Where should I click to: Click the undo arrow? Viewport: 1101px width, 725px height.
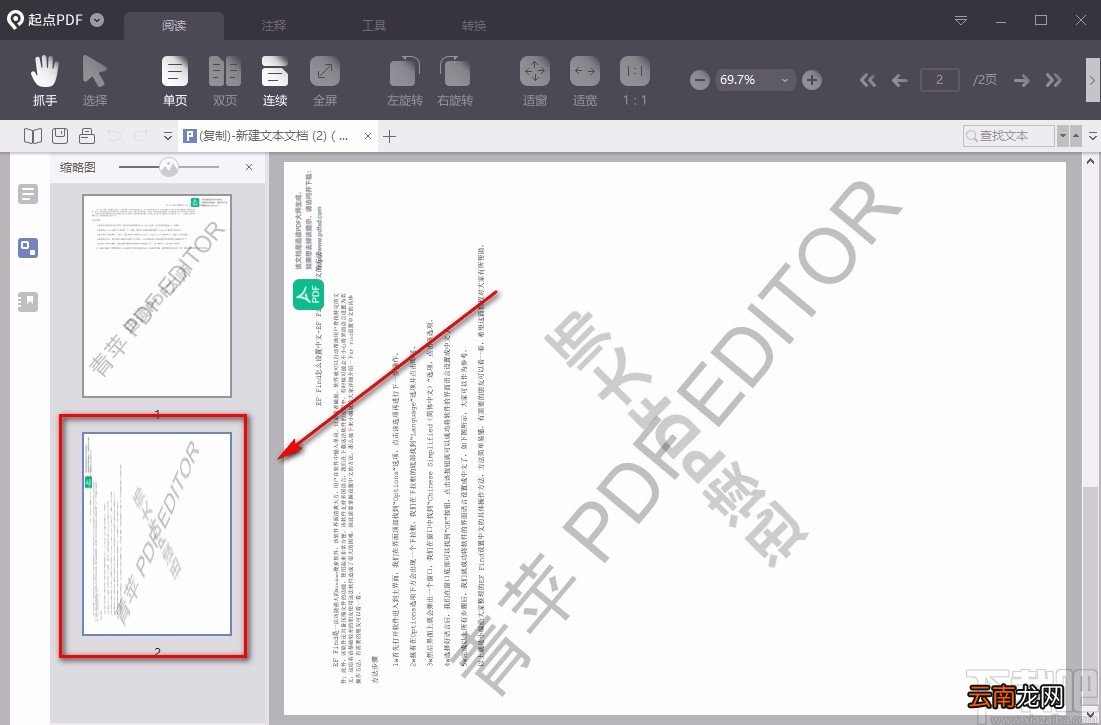(114, 135)
